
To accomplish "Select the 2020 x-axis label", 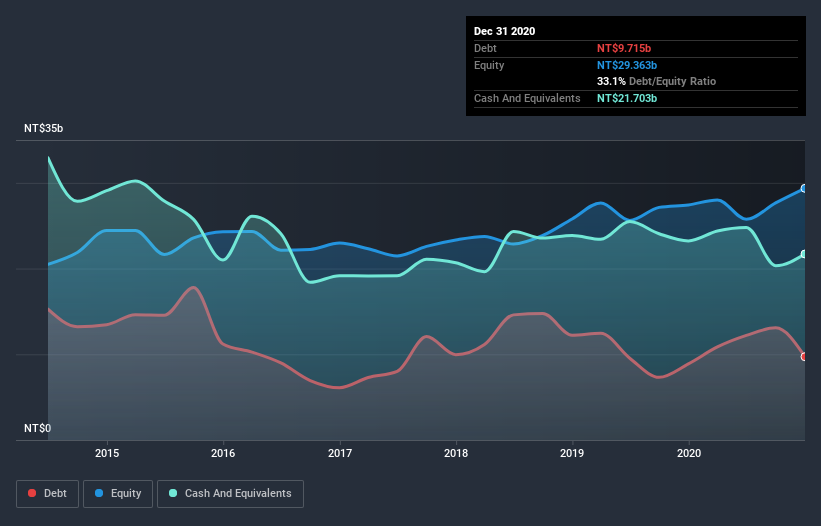I will point(689,453).
